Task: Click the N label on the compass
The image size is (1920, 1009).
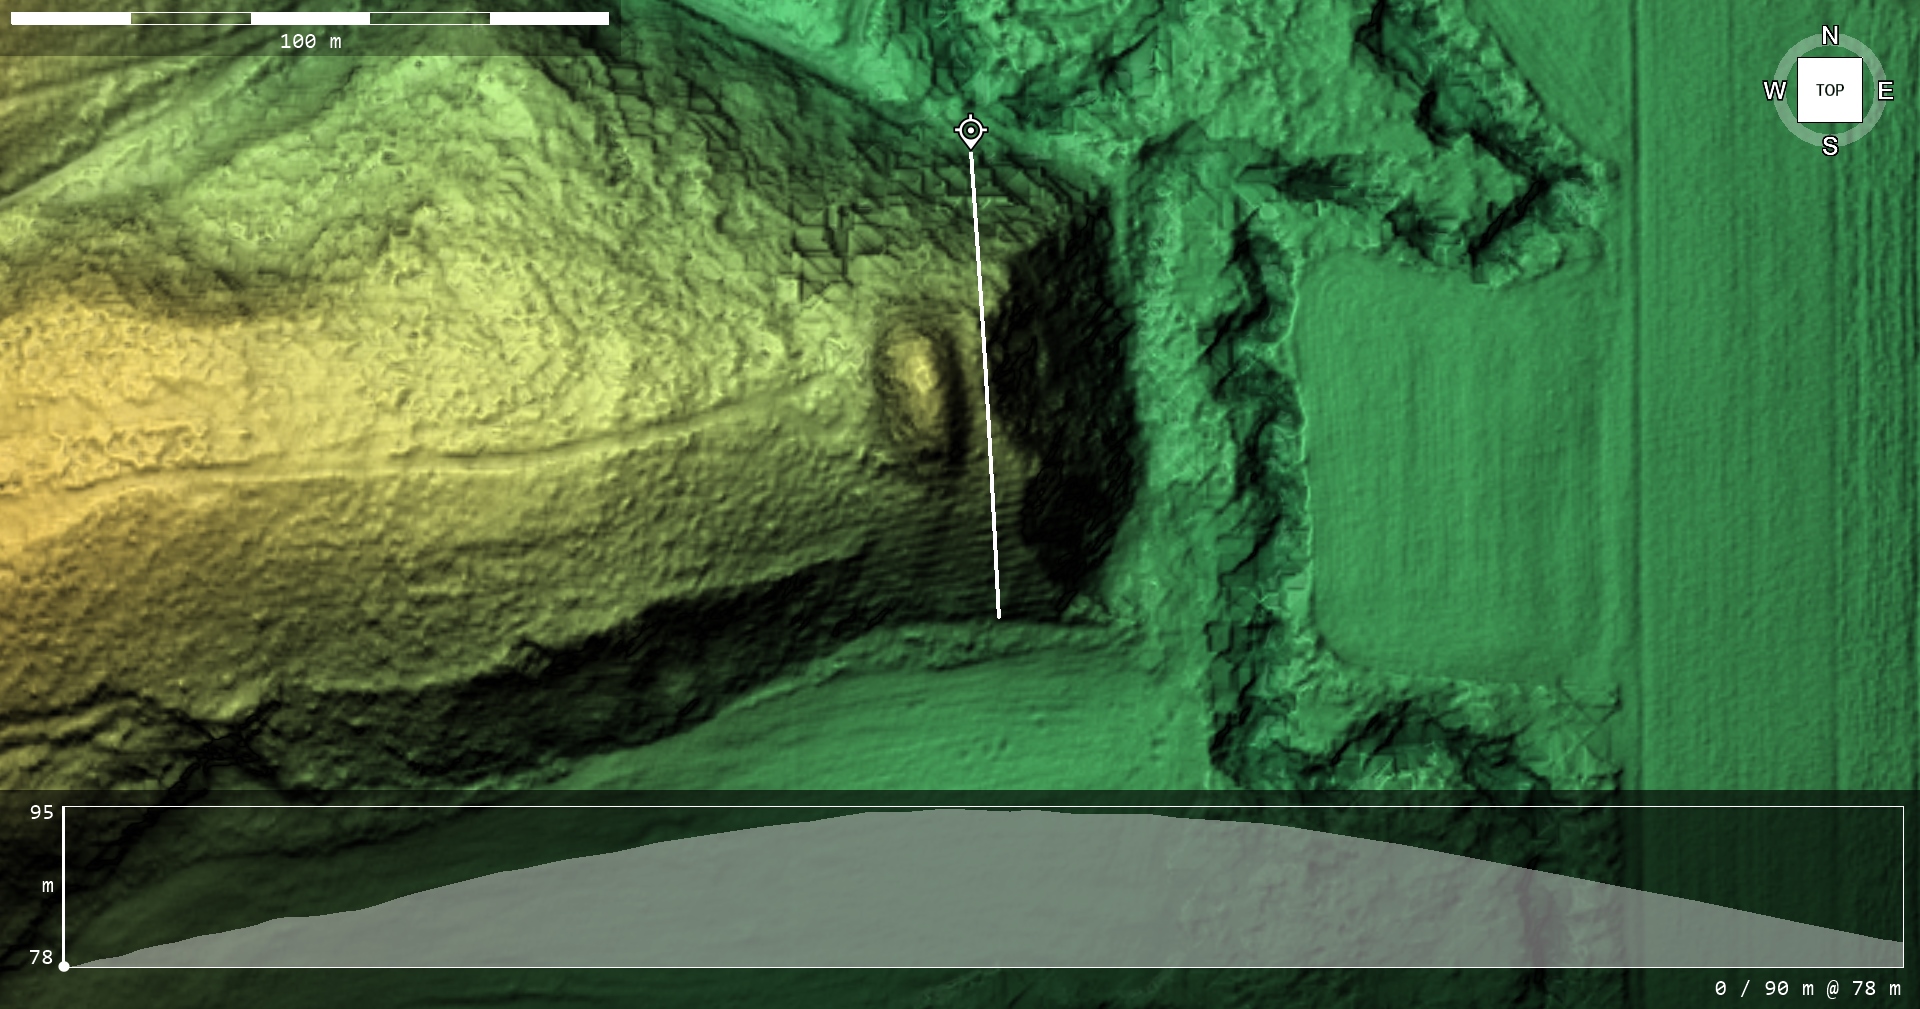Action: (x=1829, y=36)
